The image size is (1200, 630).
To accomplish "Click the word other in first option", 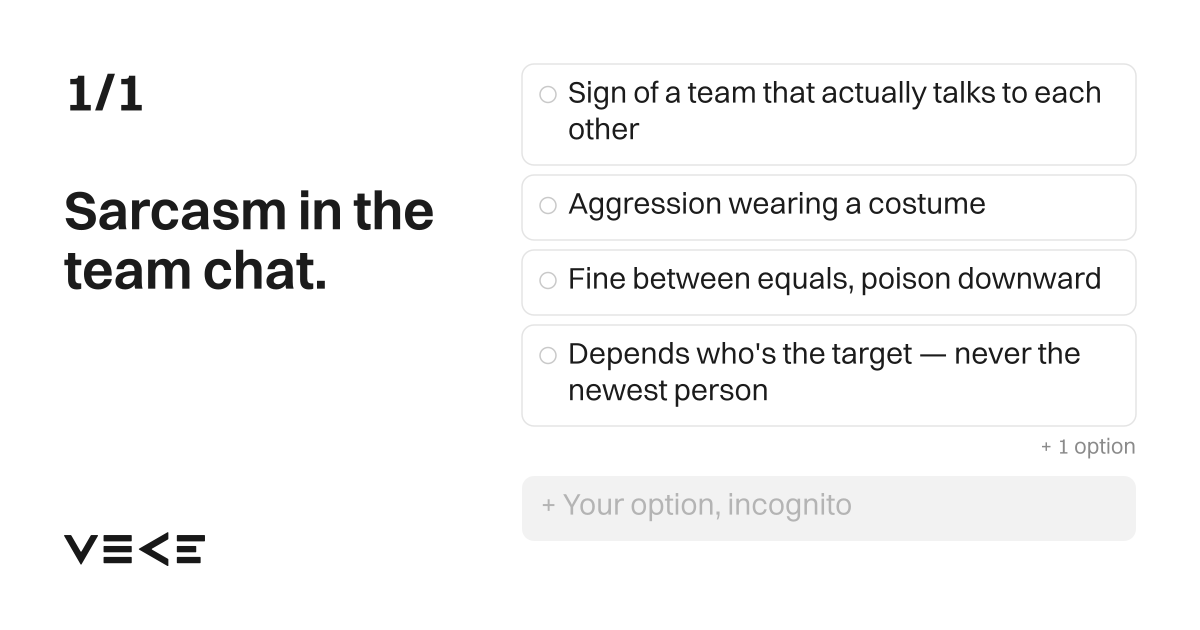I will click(603, 130).
